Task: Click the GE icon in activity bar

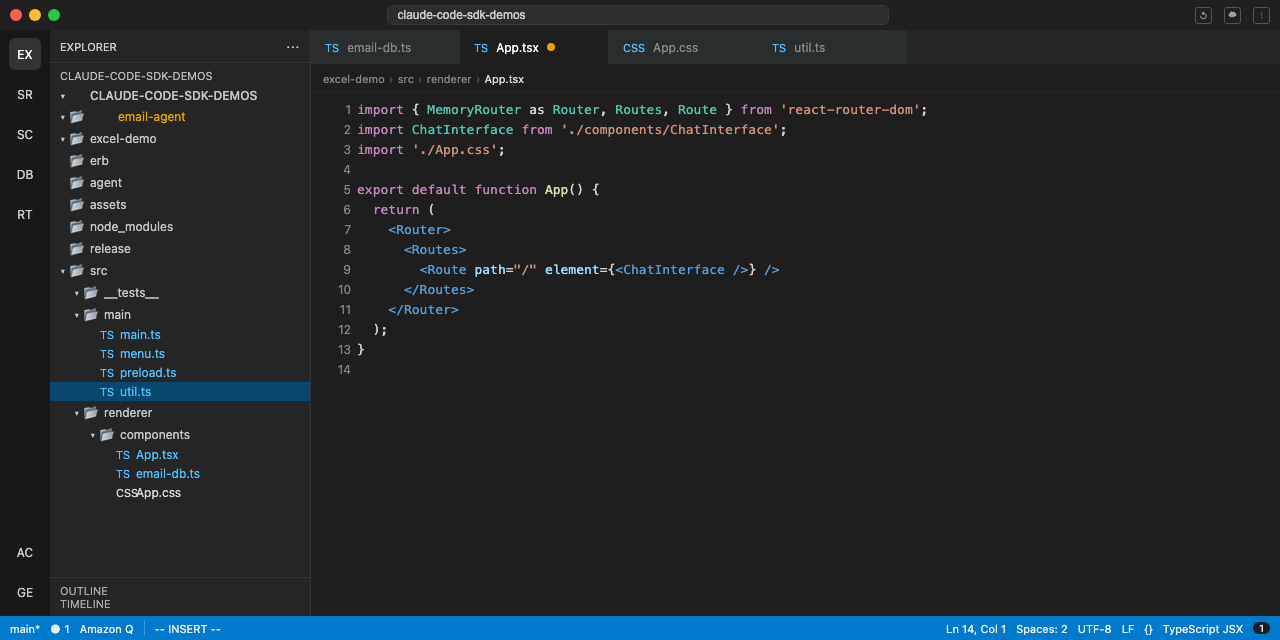Action: 25,592
